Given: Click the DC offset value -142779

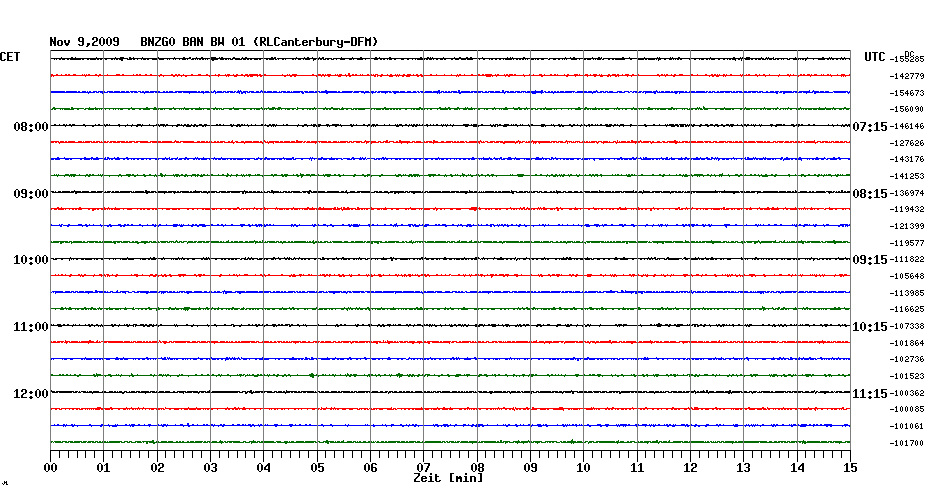Looking at the screenshot, I should tap(907, 77).
